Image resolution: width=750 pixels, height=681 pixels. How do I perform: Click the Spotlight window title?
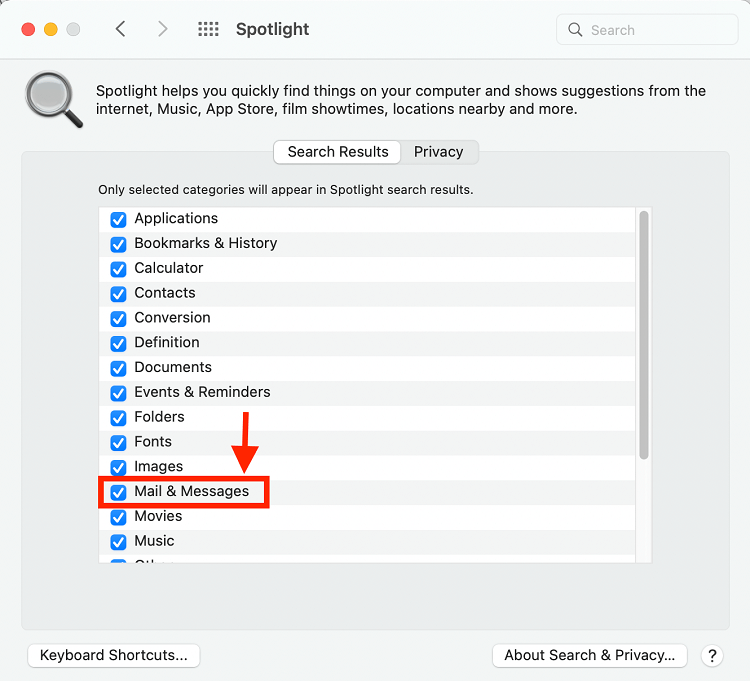click(x=273, y=30)
